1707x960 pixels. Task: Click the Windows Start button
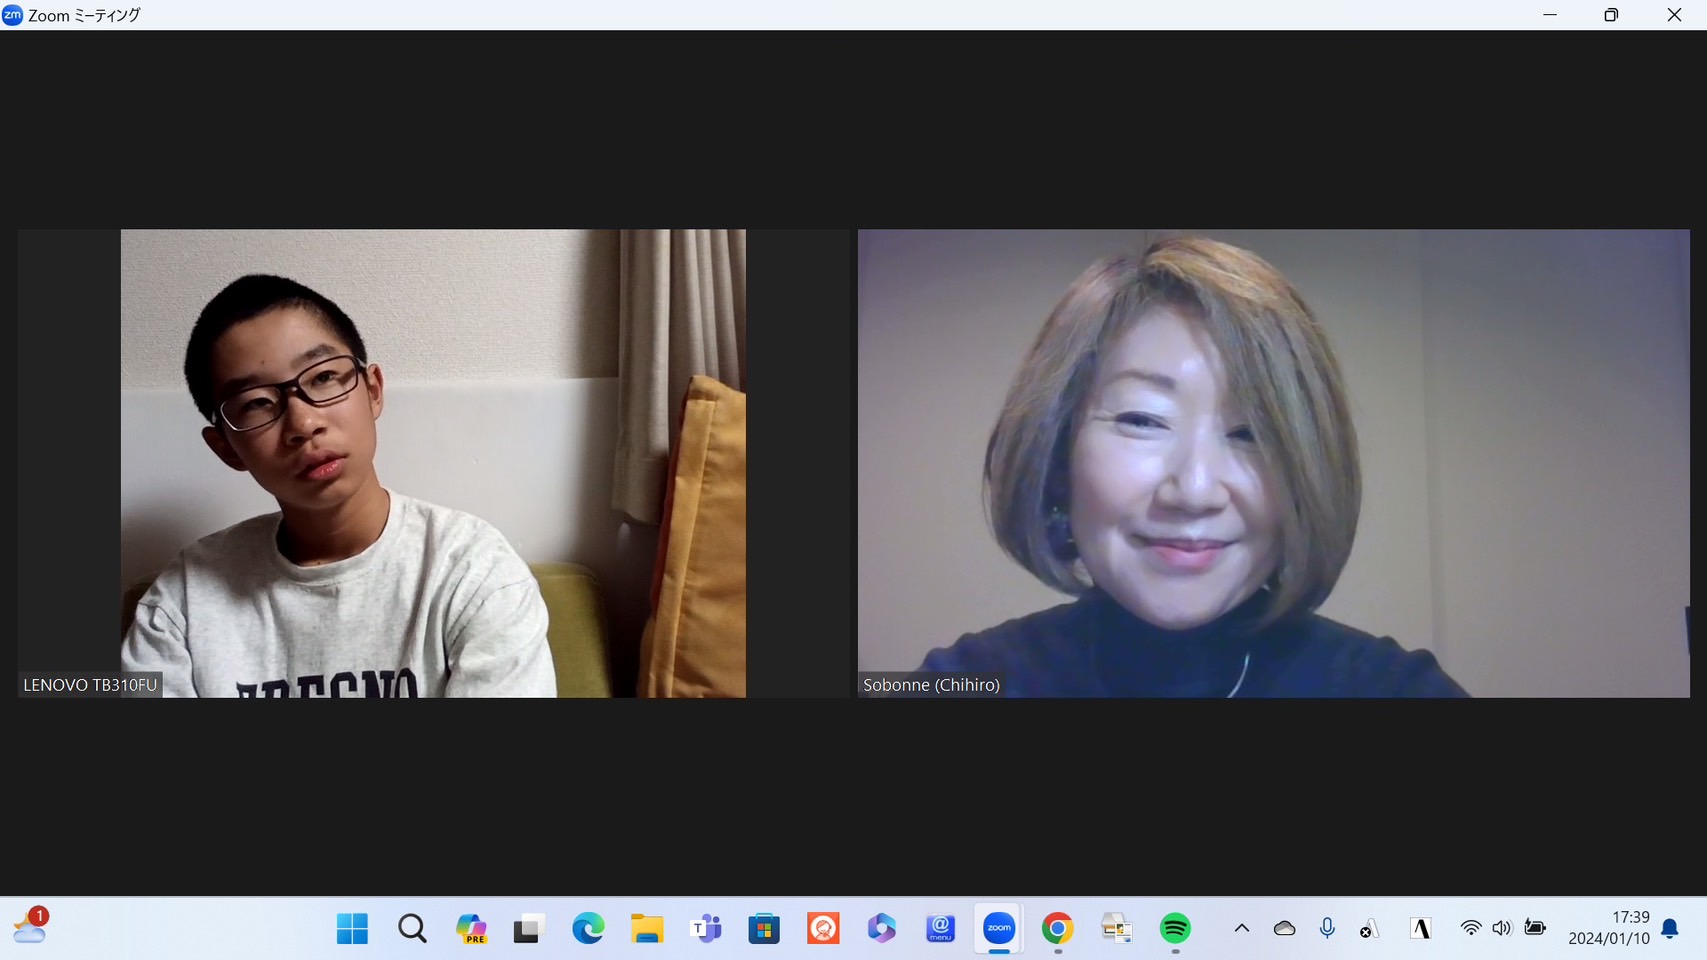pos(352,929)
